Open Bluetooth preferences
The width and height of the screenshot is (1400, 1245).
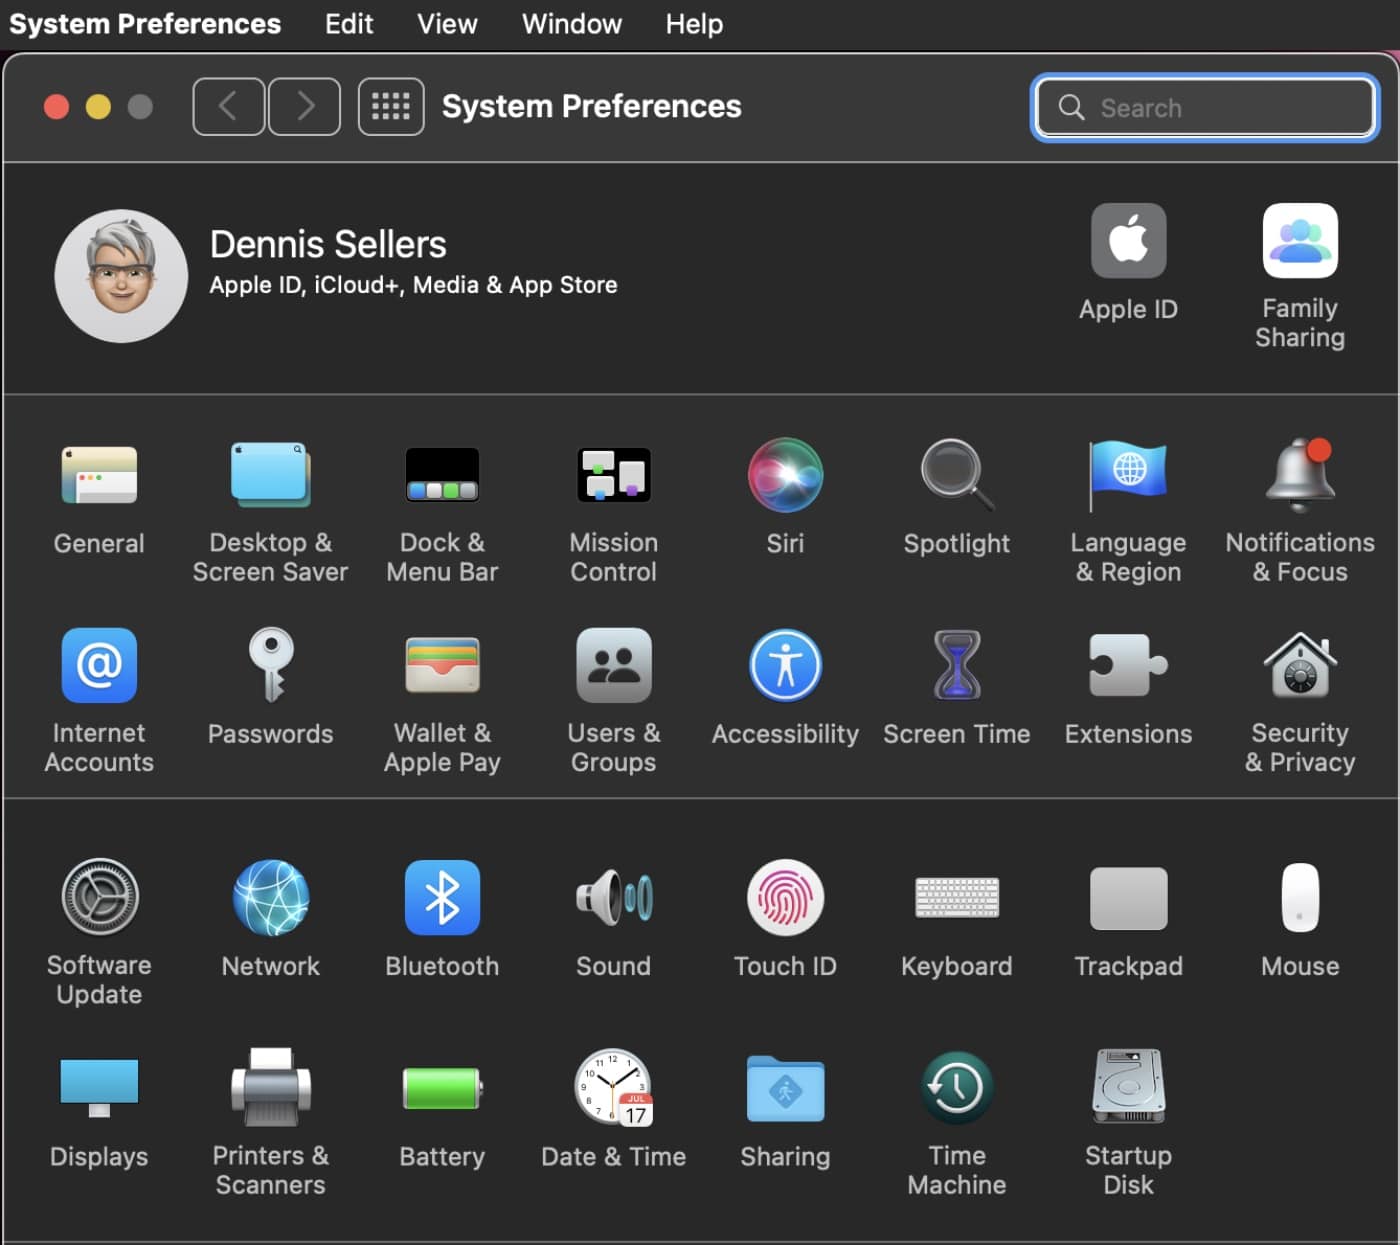(442, 897)
